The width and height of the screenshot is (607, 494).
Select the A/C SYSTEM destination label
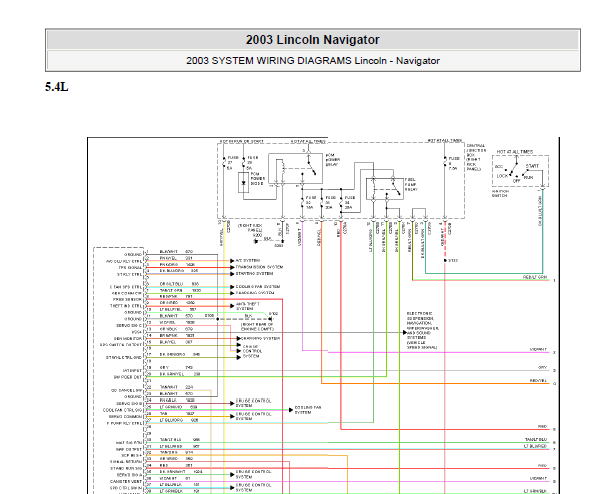click(248, 261)
